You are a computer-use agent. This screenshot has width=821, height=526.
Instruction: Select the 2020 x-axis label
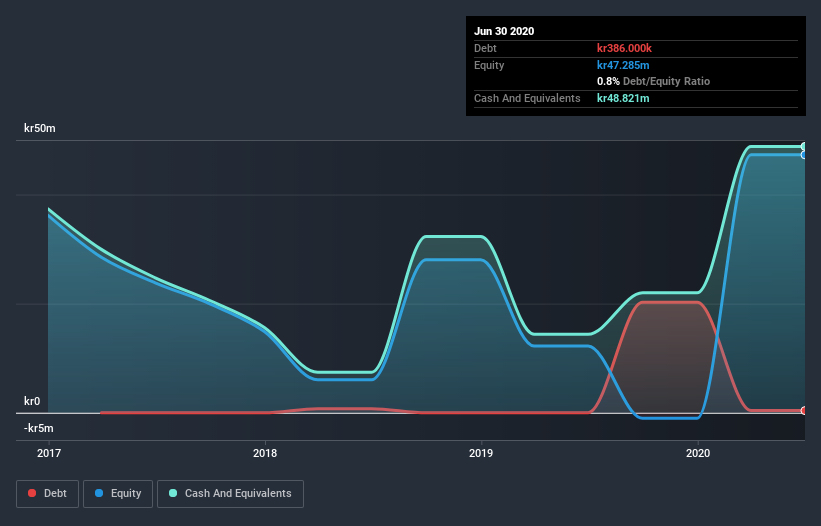tap(698, 453)
